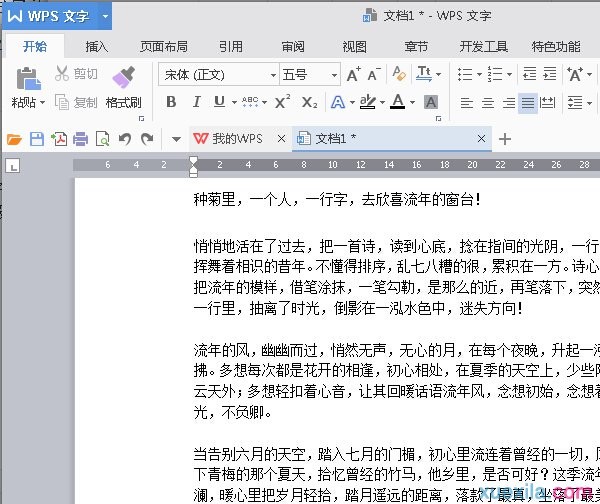Open the 开发工具 ribbon tab
The image size is (600, 504).
[x=484, y=47]
